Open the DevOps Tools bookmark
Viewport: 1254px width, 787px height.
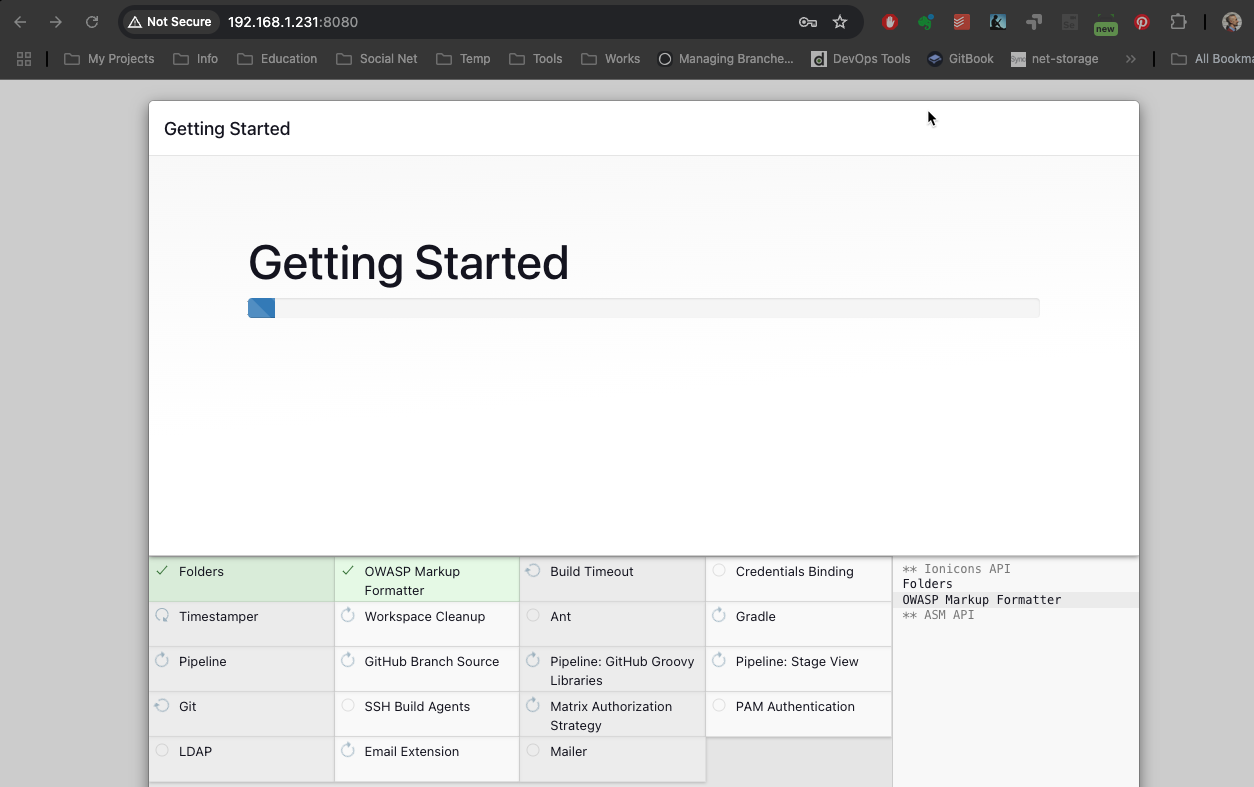tap(860, 59)
